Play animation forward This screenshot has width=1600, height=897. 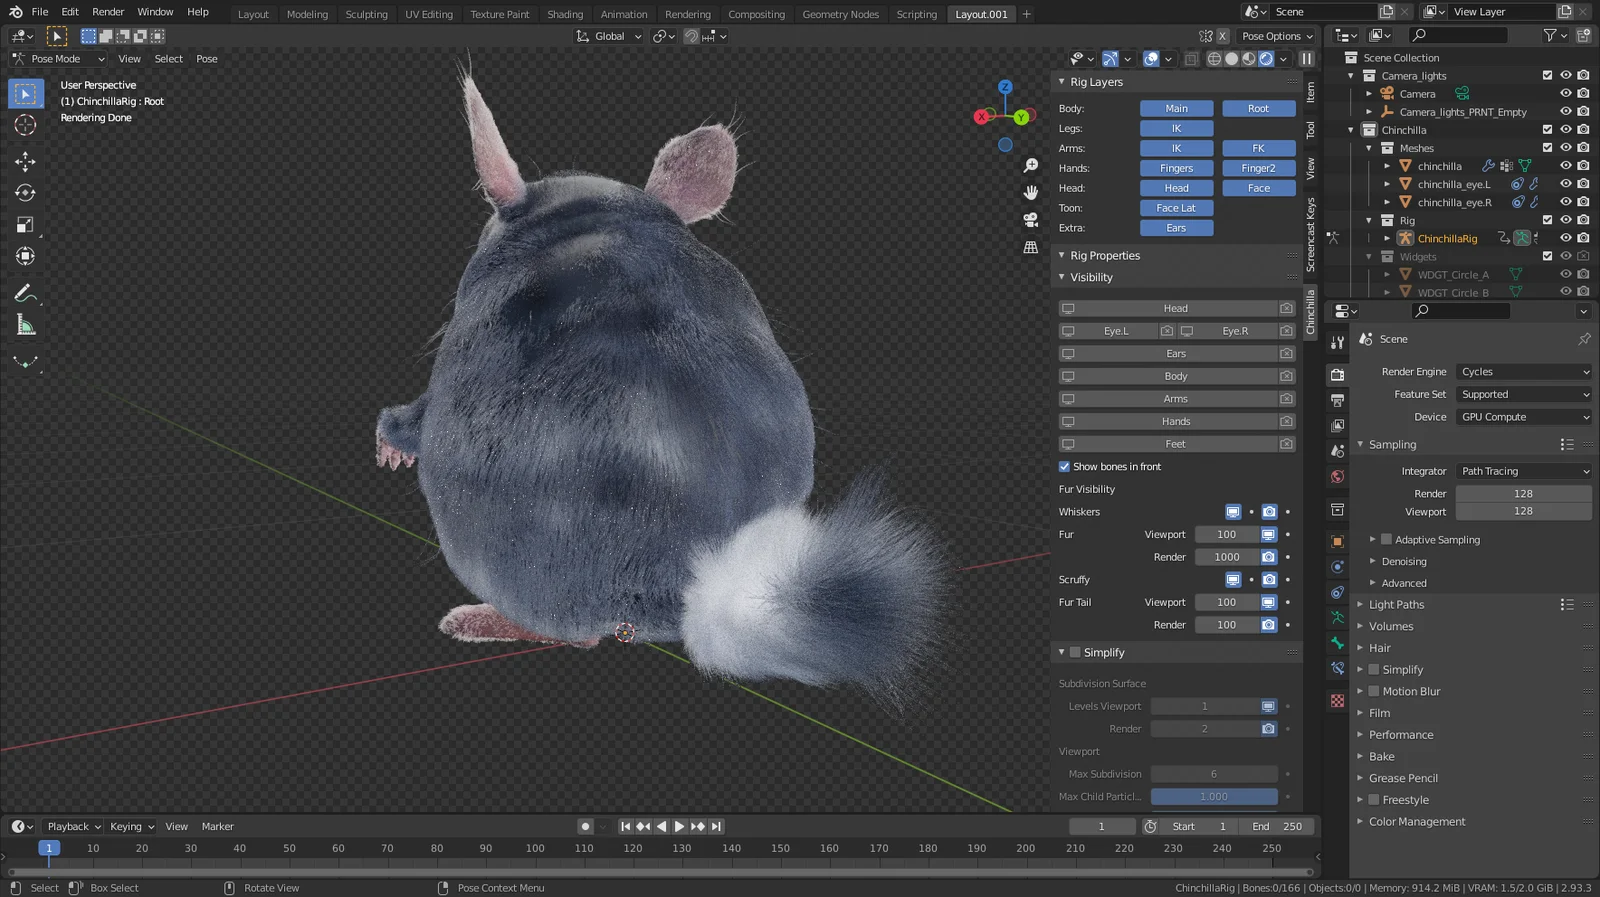click(x=679, y=827)
